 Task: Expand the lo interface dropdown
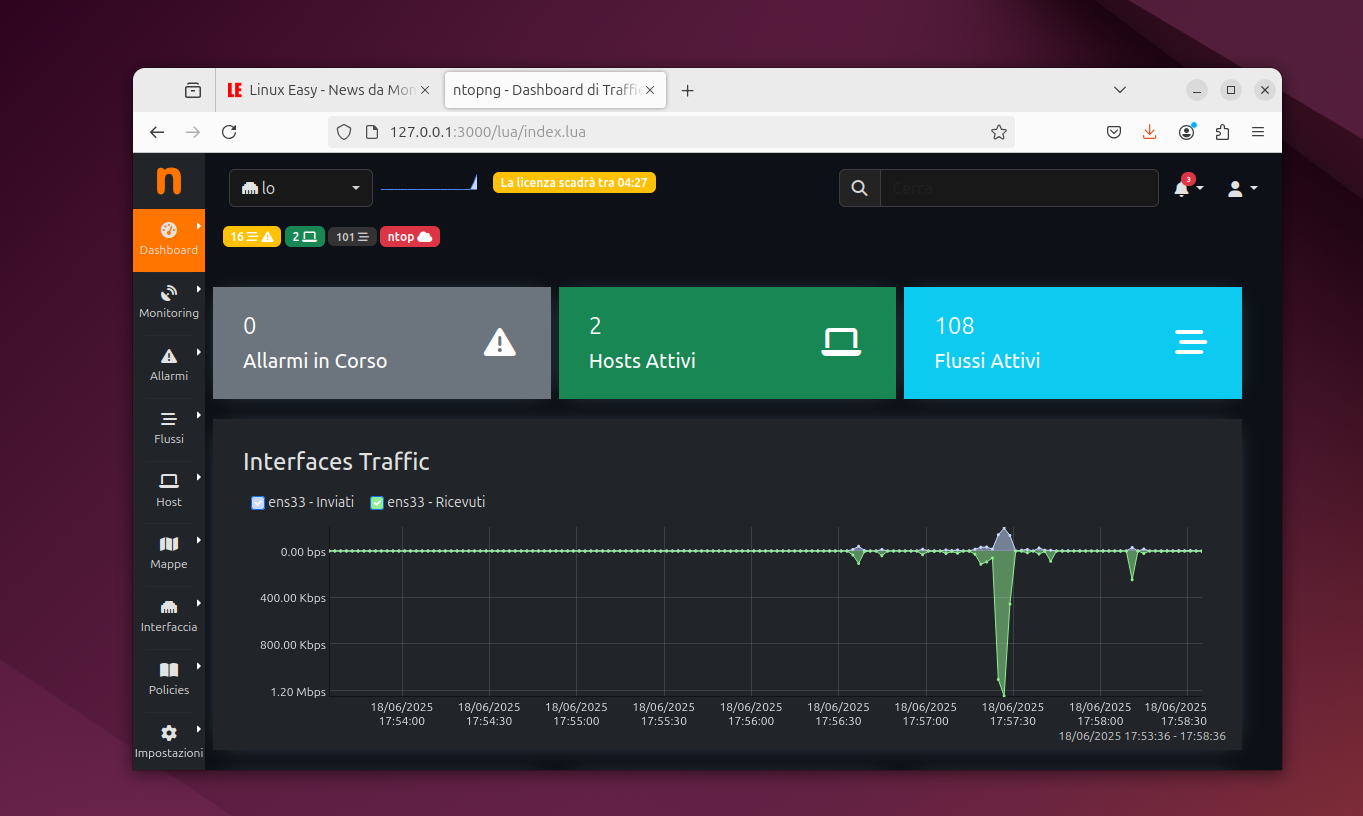coord(301,188)
